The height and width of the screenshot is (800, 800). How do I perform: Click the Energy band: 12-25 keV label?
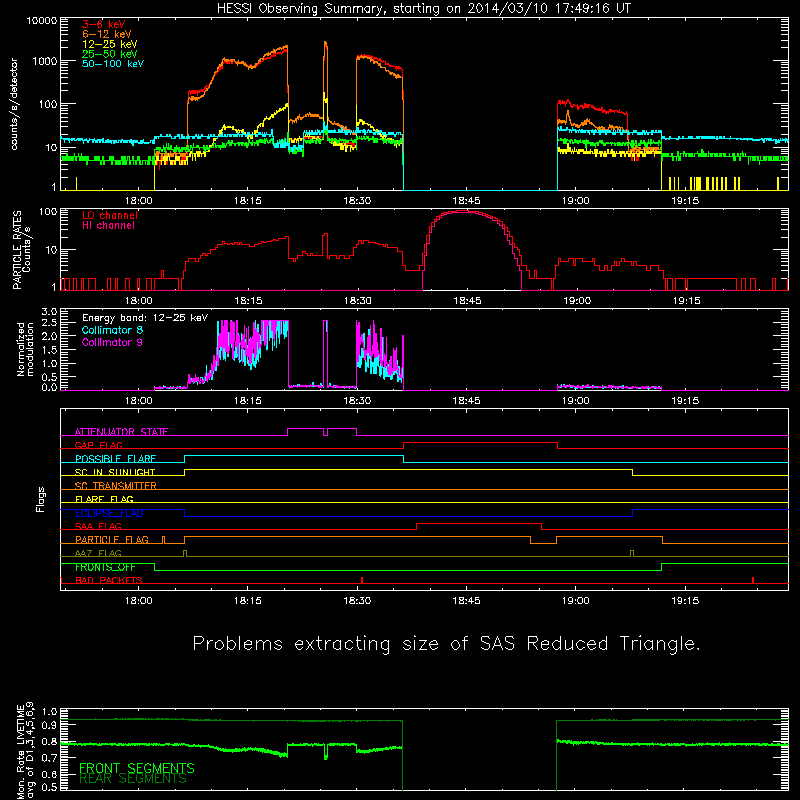coord(145,318)
